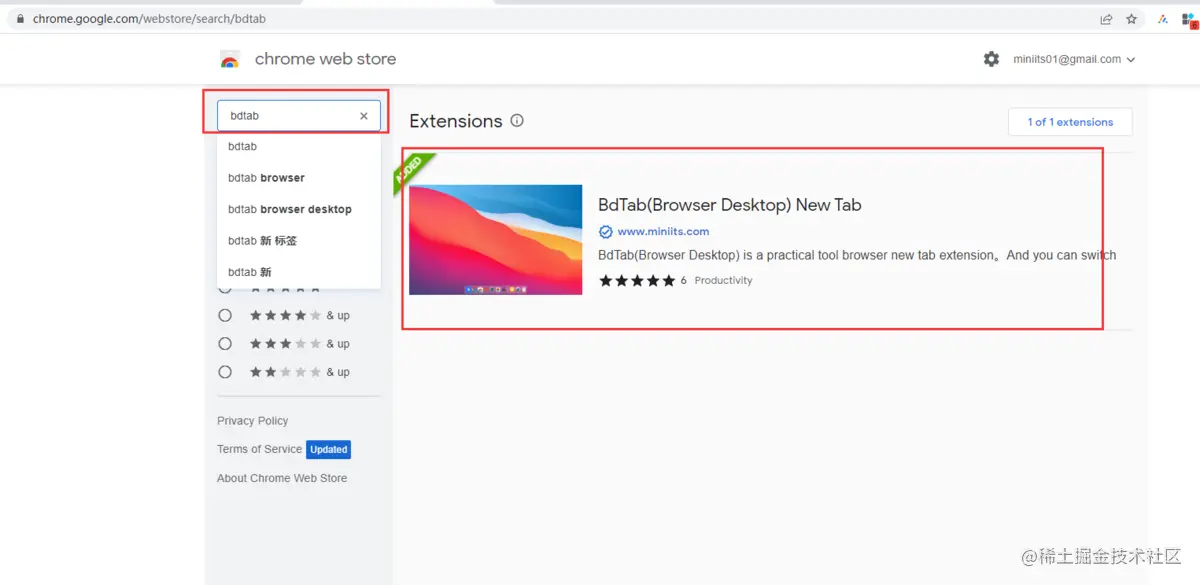The height and width of the screenshot is (585, 1200).
Task: Visit the www.miniits.com publisher link
Action: pos(663,231)
